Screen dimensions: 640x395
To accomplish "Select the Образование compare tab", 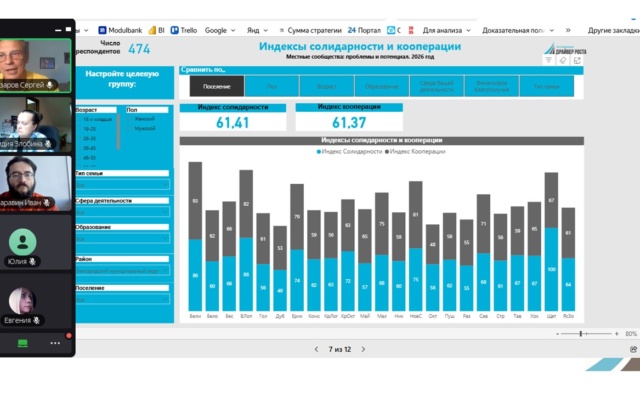I will [x=382, y=86].
